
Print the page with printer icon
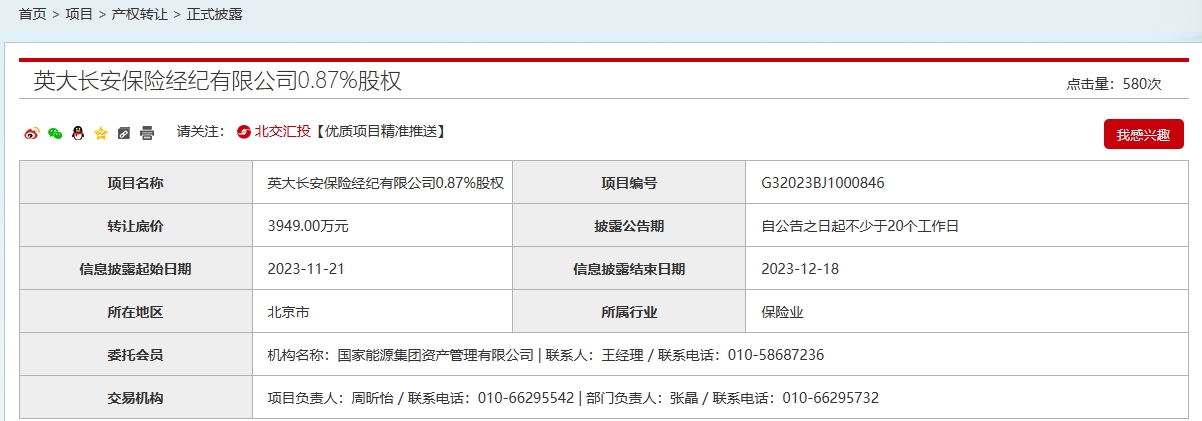[147, 133]
